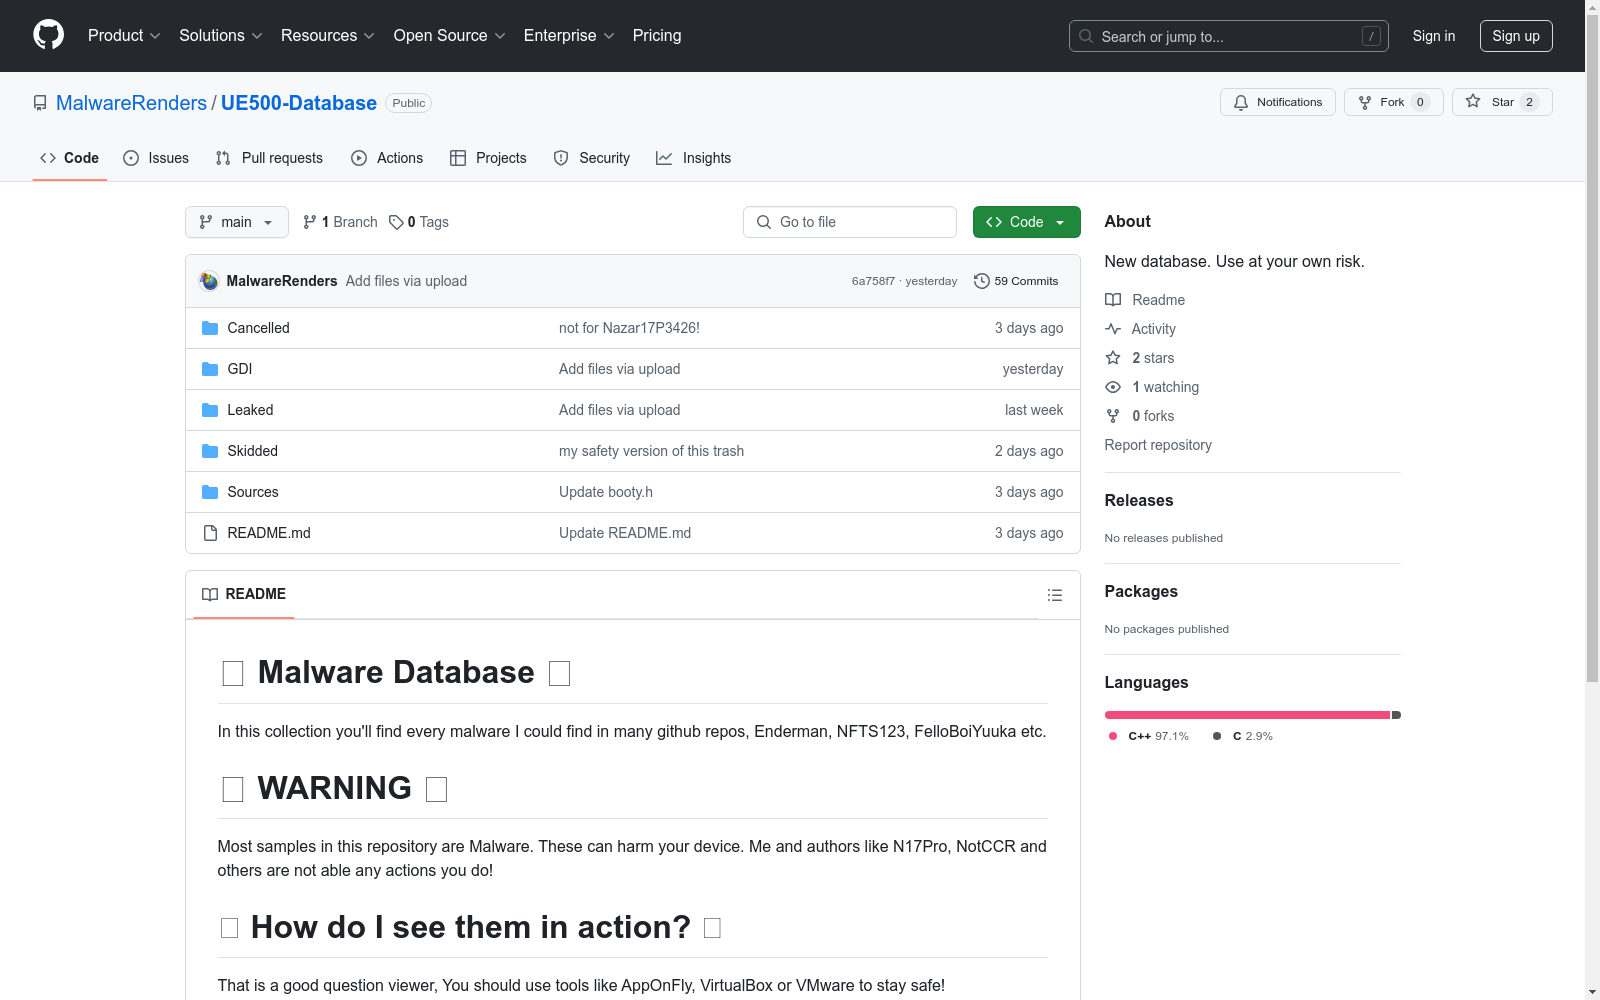1600x1000 pixels.
Task: Open the Releases section heading
Action: [1139, 500]
